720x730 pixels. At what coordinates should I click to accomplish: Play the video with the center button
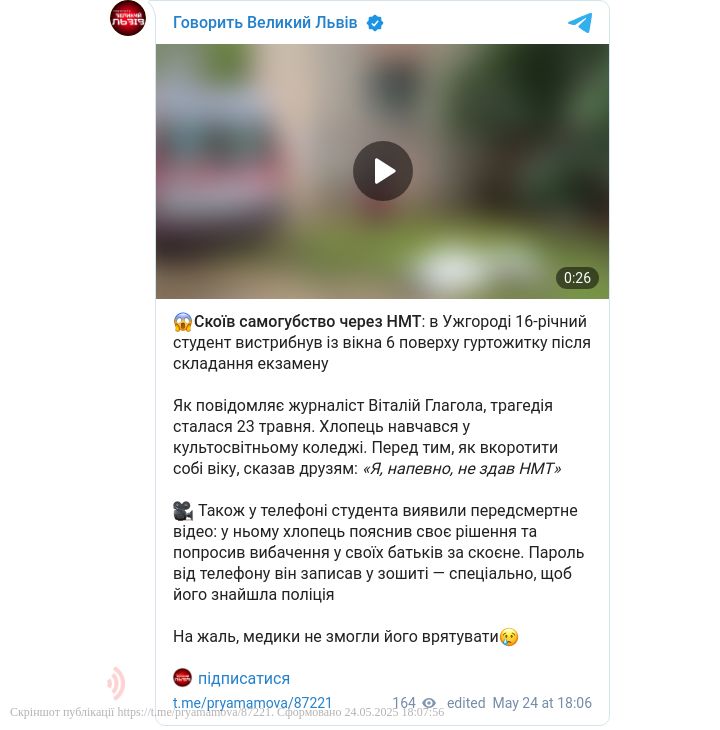coord(383,171)
